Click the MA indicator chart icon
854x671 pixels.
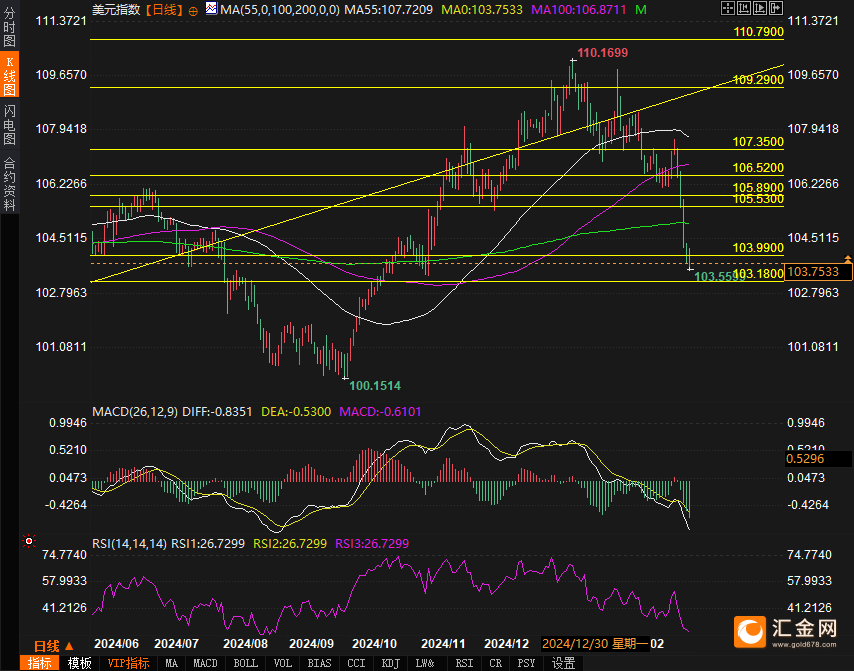pos(211,8)
